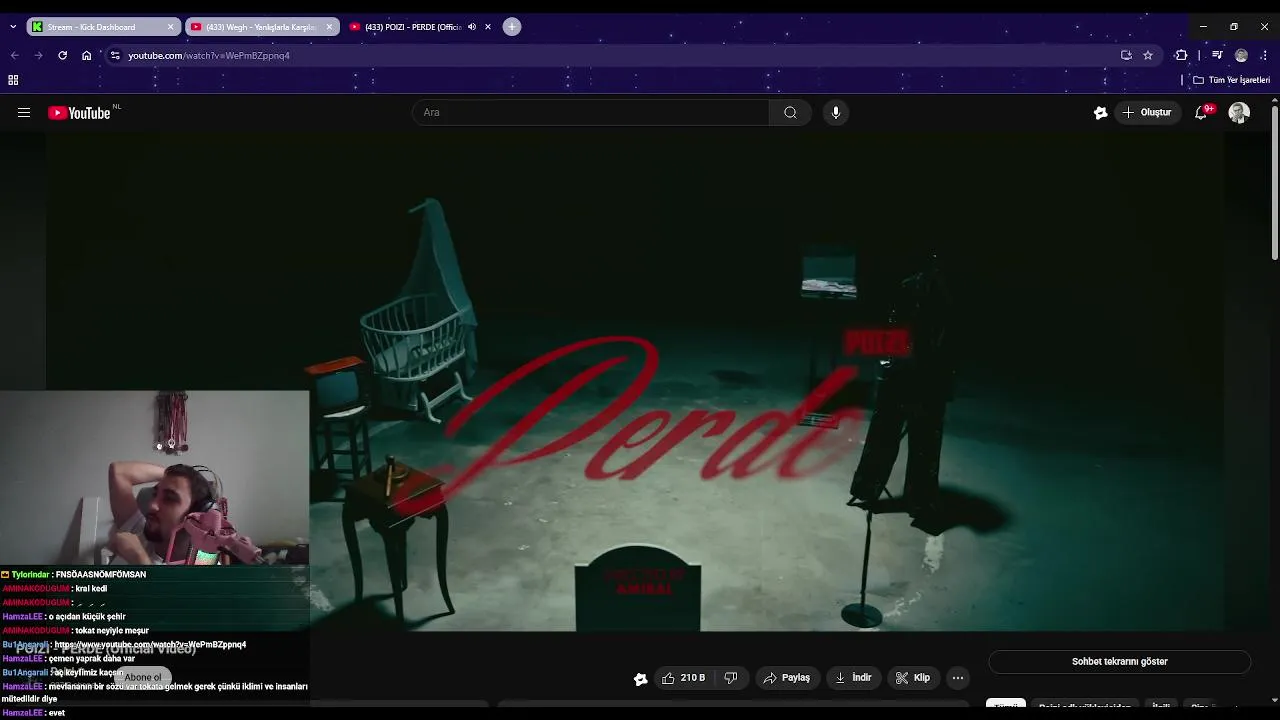The width and height of the screenshot is (1280, 720).
Task: Click the YouTube search magnifier button
Action: click(x=790, y=113)
